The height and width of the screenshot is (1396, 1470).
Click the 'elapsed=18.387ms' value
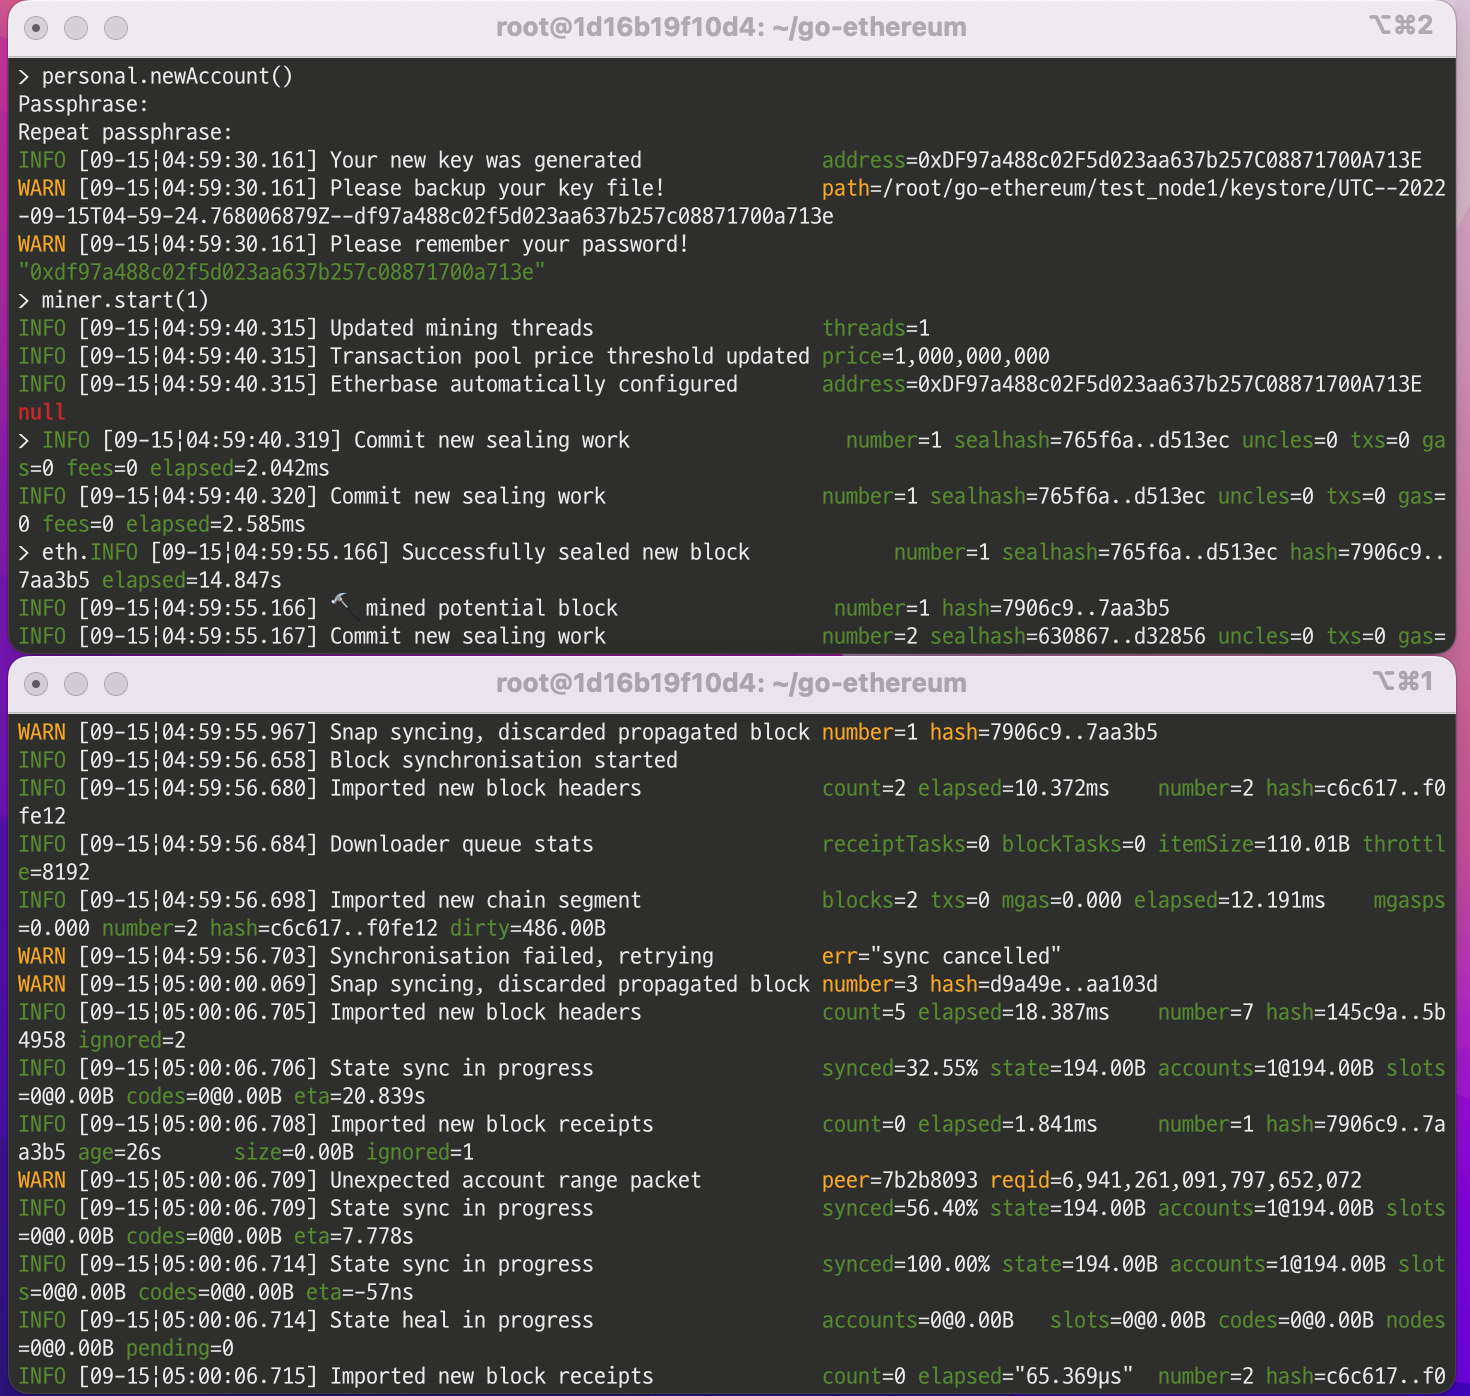click(1014, 1012)
